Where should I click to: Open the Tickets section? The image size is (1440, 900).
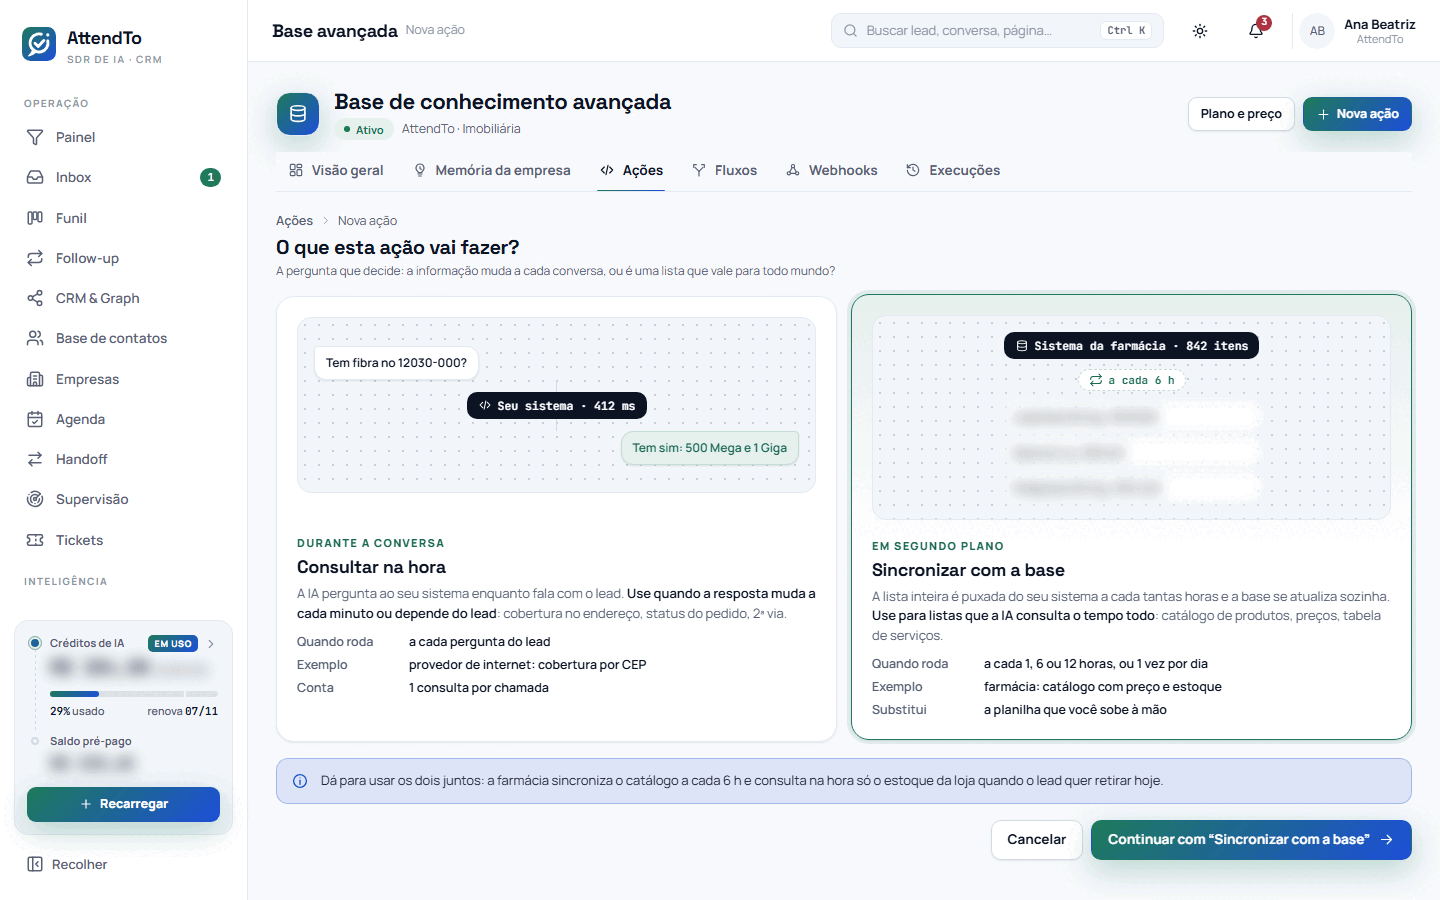pos(123,540)
